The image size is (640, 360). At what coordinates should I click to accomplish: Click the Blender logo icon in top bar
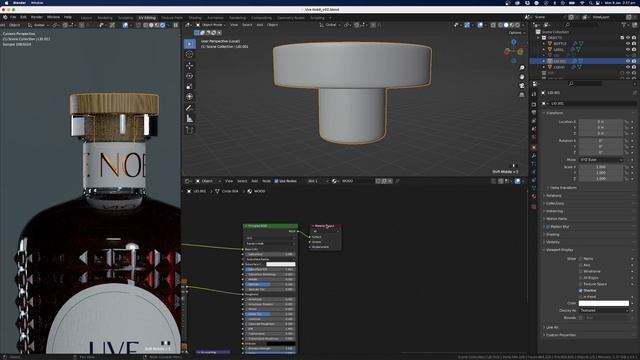(5, 17)
